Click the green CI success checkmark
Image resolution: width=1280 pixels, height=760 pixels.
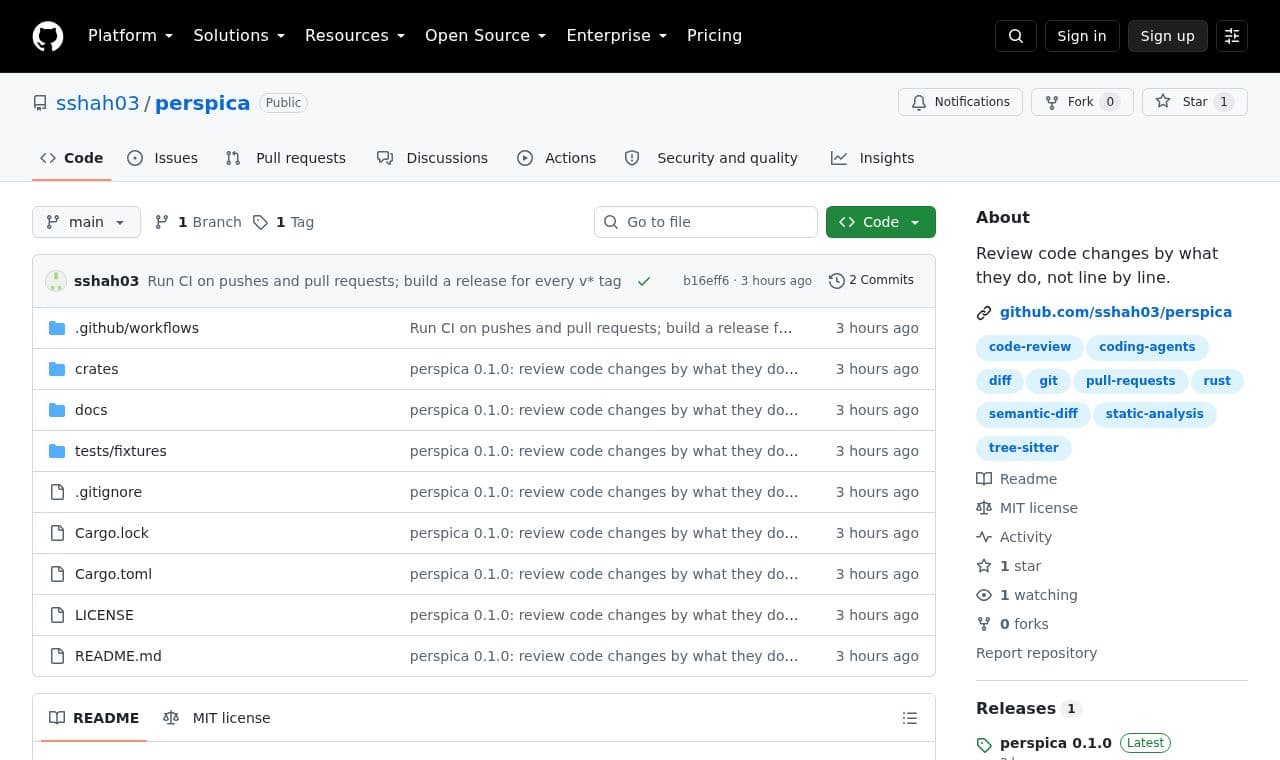pos(644,281)
